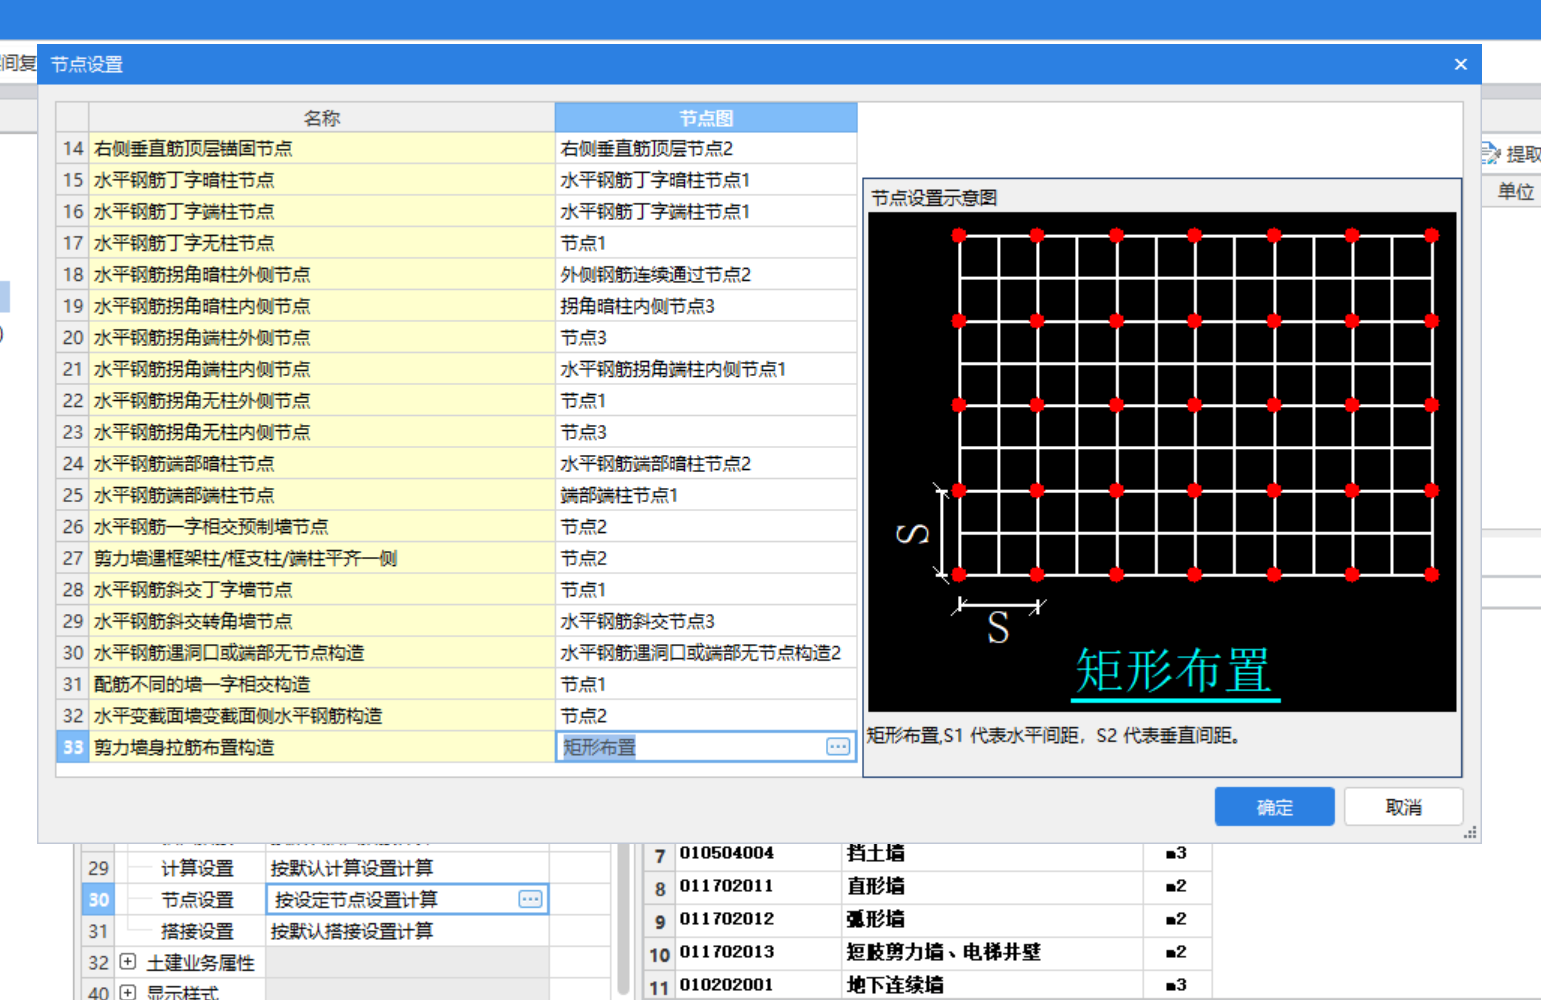Click value 拐角暗柱内侧节点3
Screen dimensions: 1541x1000
pos(637,306)
